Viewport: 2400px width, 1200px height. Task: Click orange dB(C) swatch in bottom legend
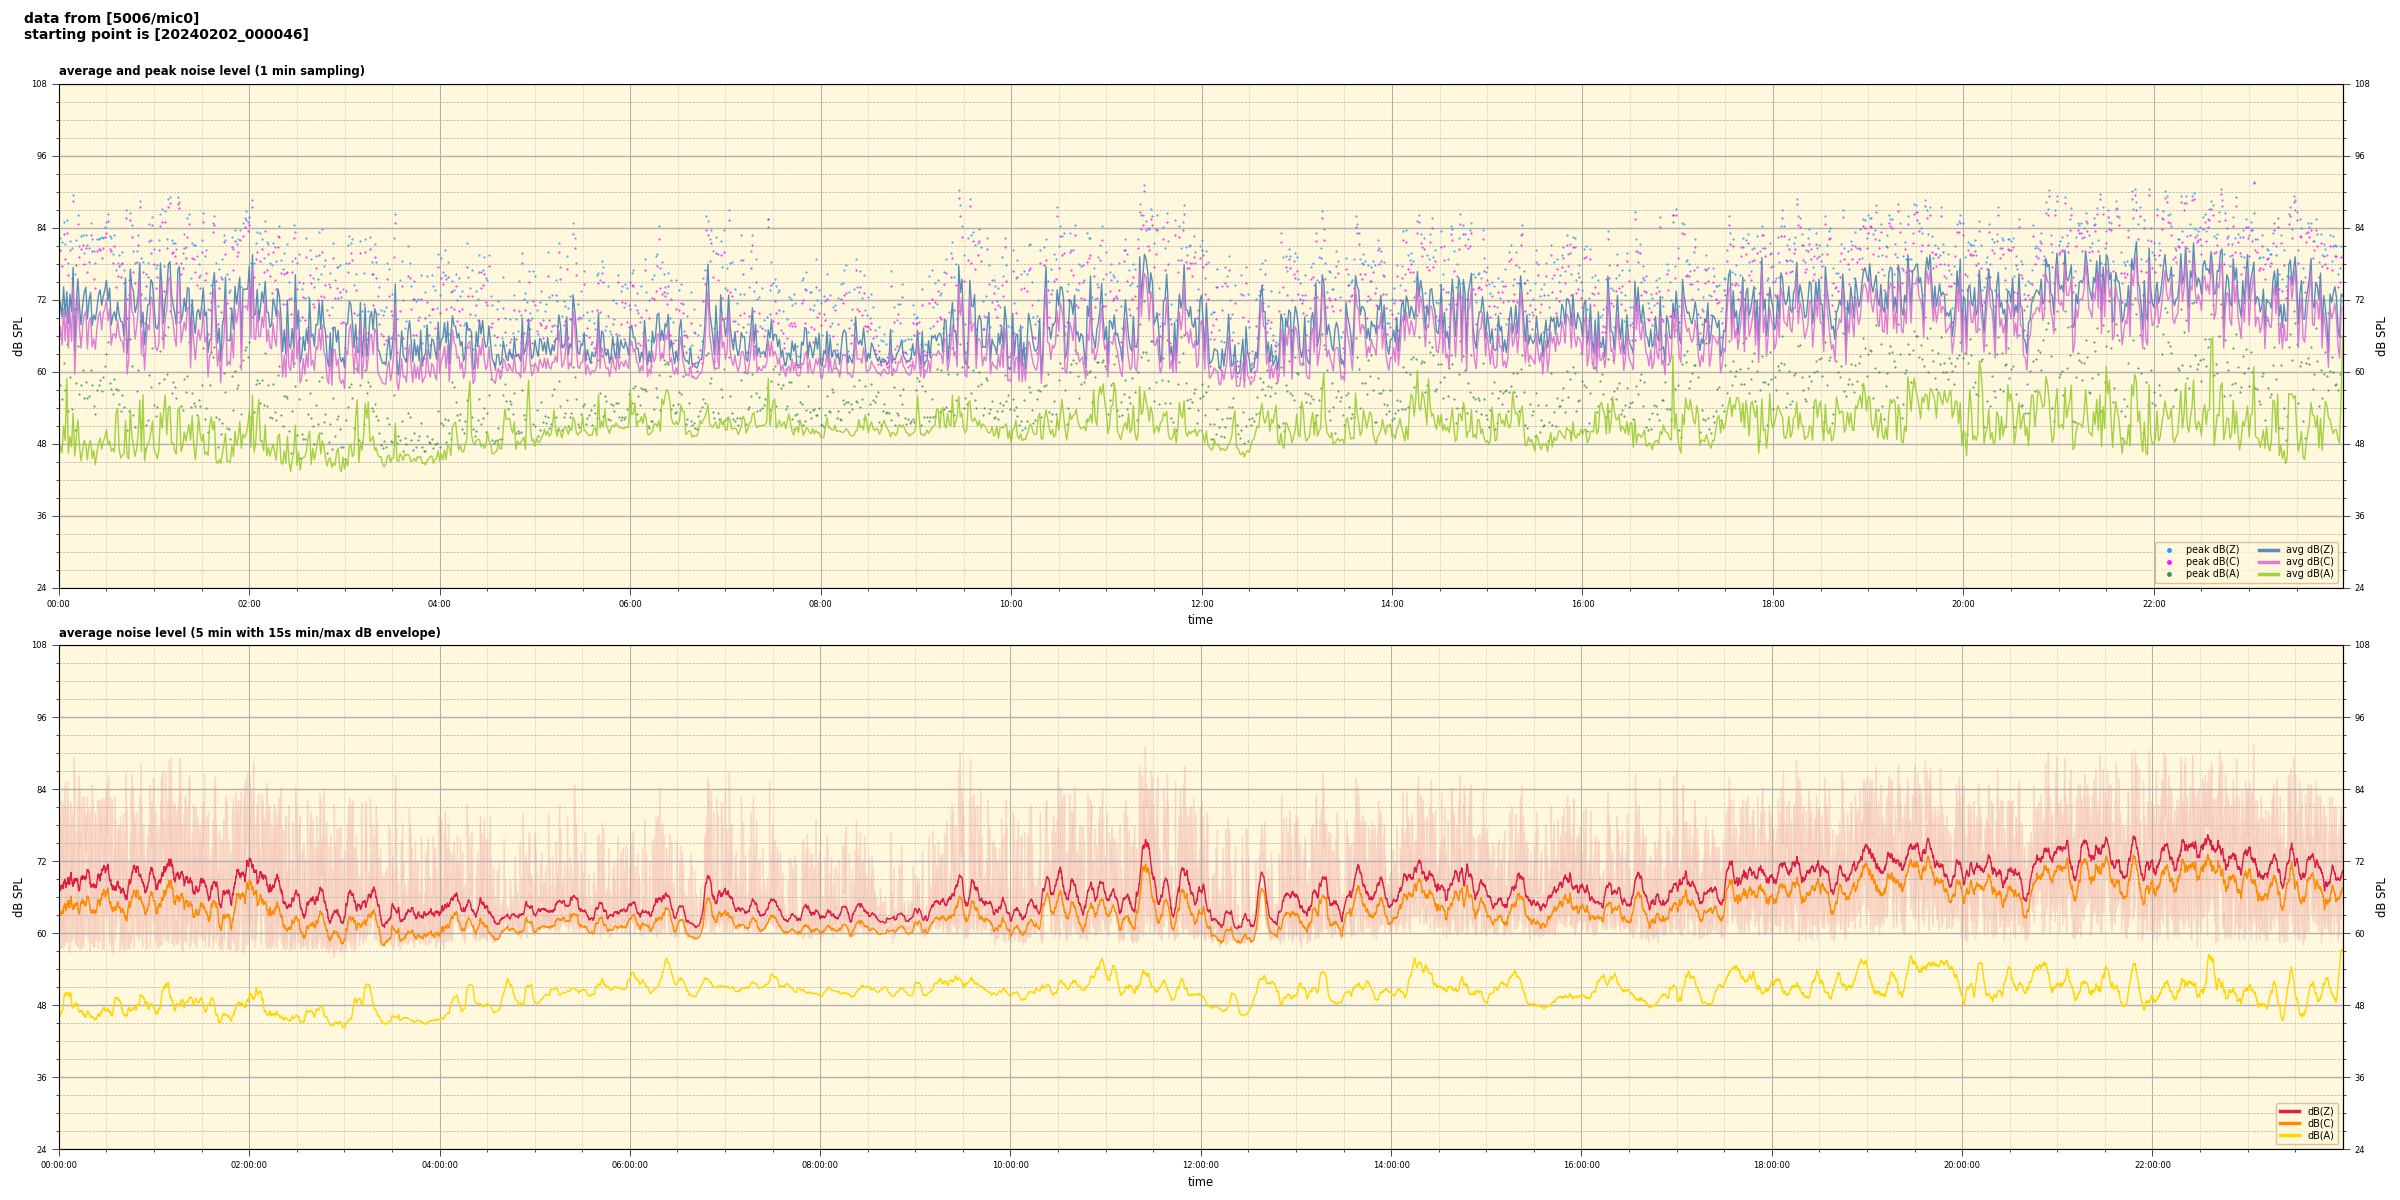pyautogui.click(x=2289, y=1123)
